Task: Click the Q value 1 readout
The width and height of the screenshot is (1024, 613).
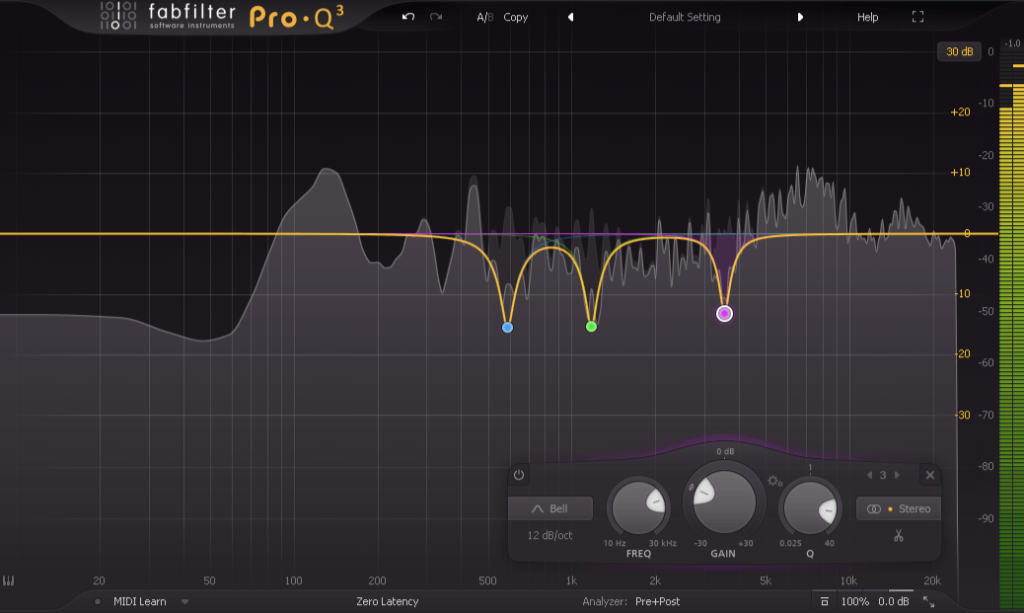Action: (810, 467)
